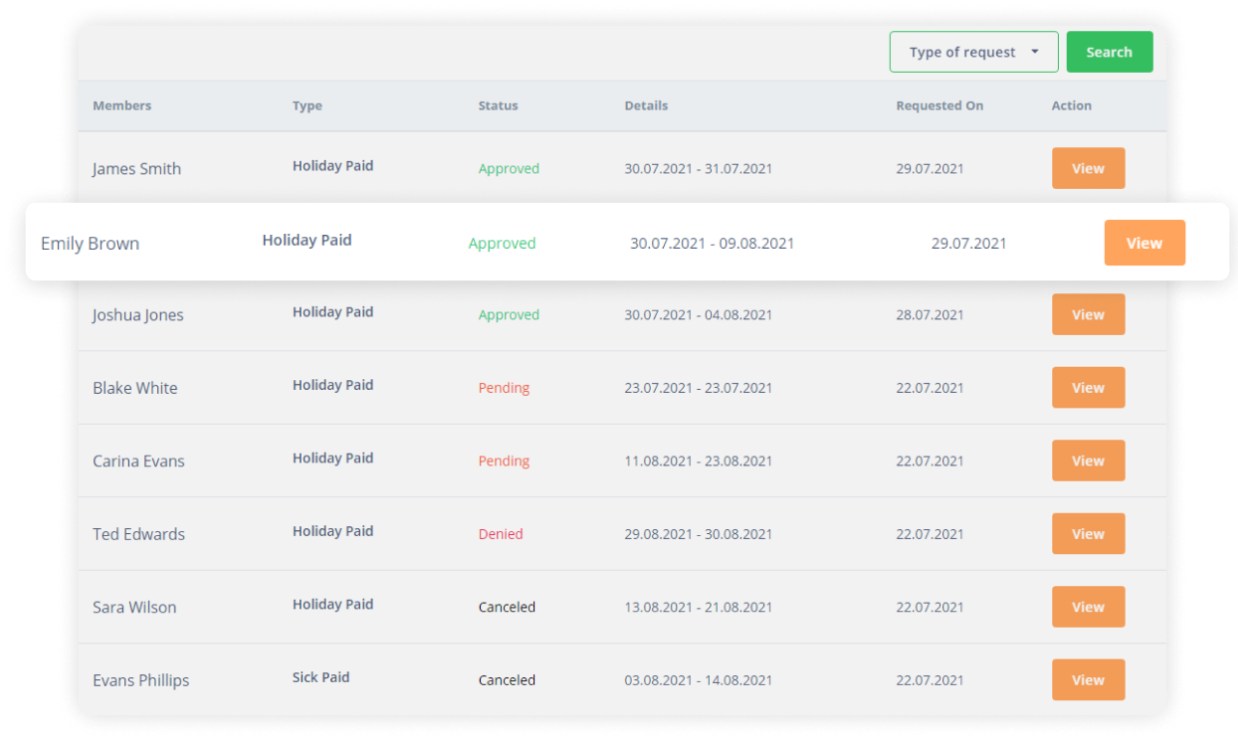The height and width of the screenshot is (741, 1238).
Task: Click dates 29.08.2021 - 30.08.2021
Action: [698, 533]
